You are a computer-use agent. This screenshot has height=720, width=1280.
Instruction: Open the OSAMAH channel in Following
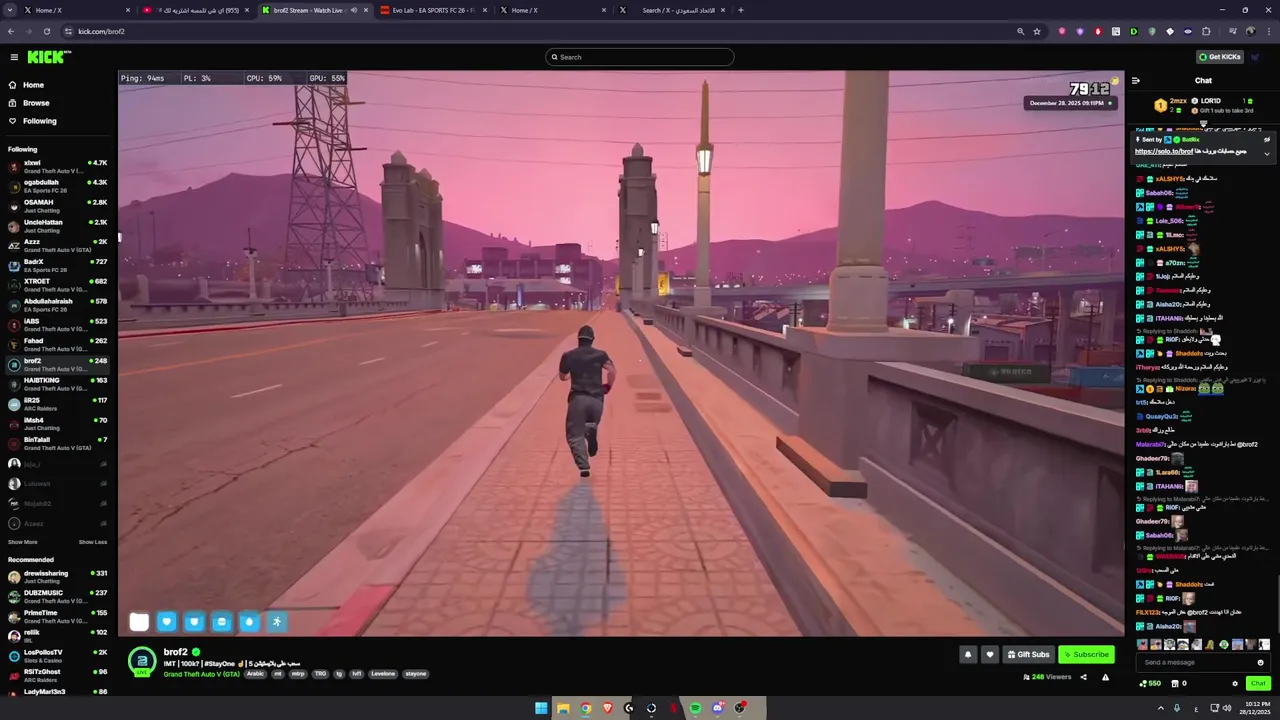[58, 206]
